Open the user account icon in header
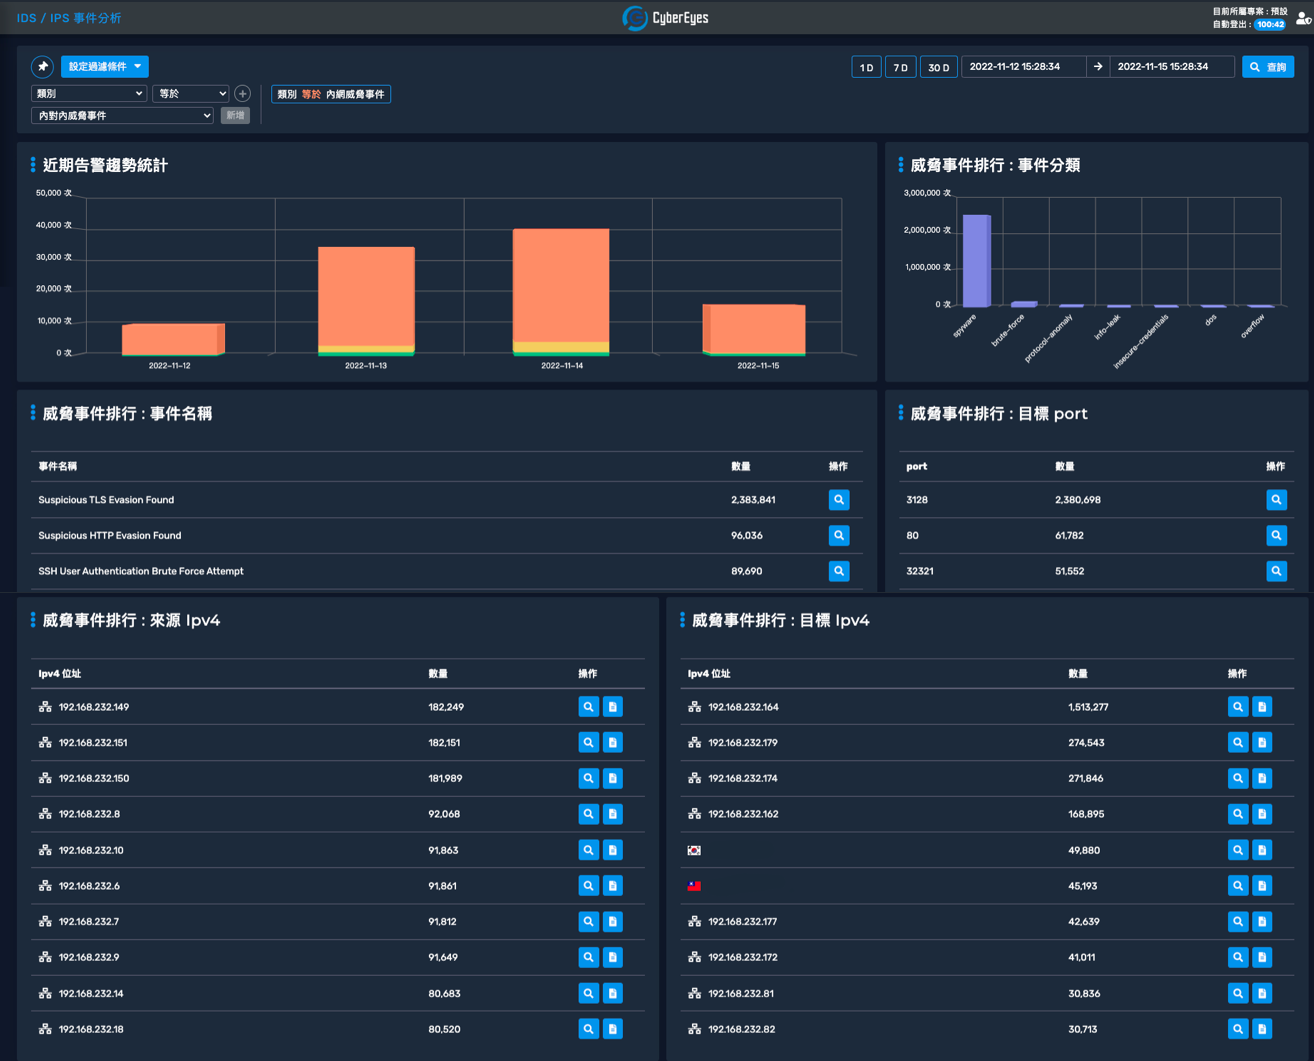Viewport: 1314px width, 1061px height. point(1303,18)
